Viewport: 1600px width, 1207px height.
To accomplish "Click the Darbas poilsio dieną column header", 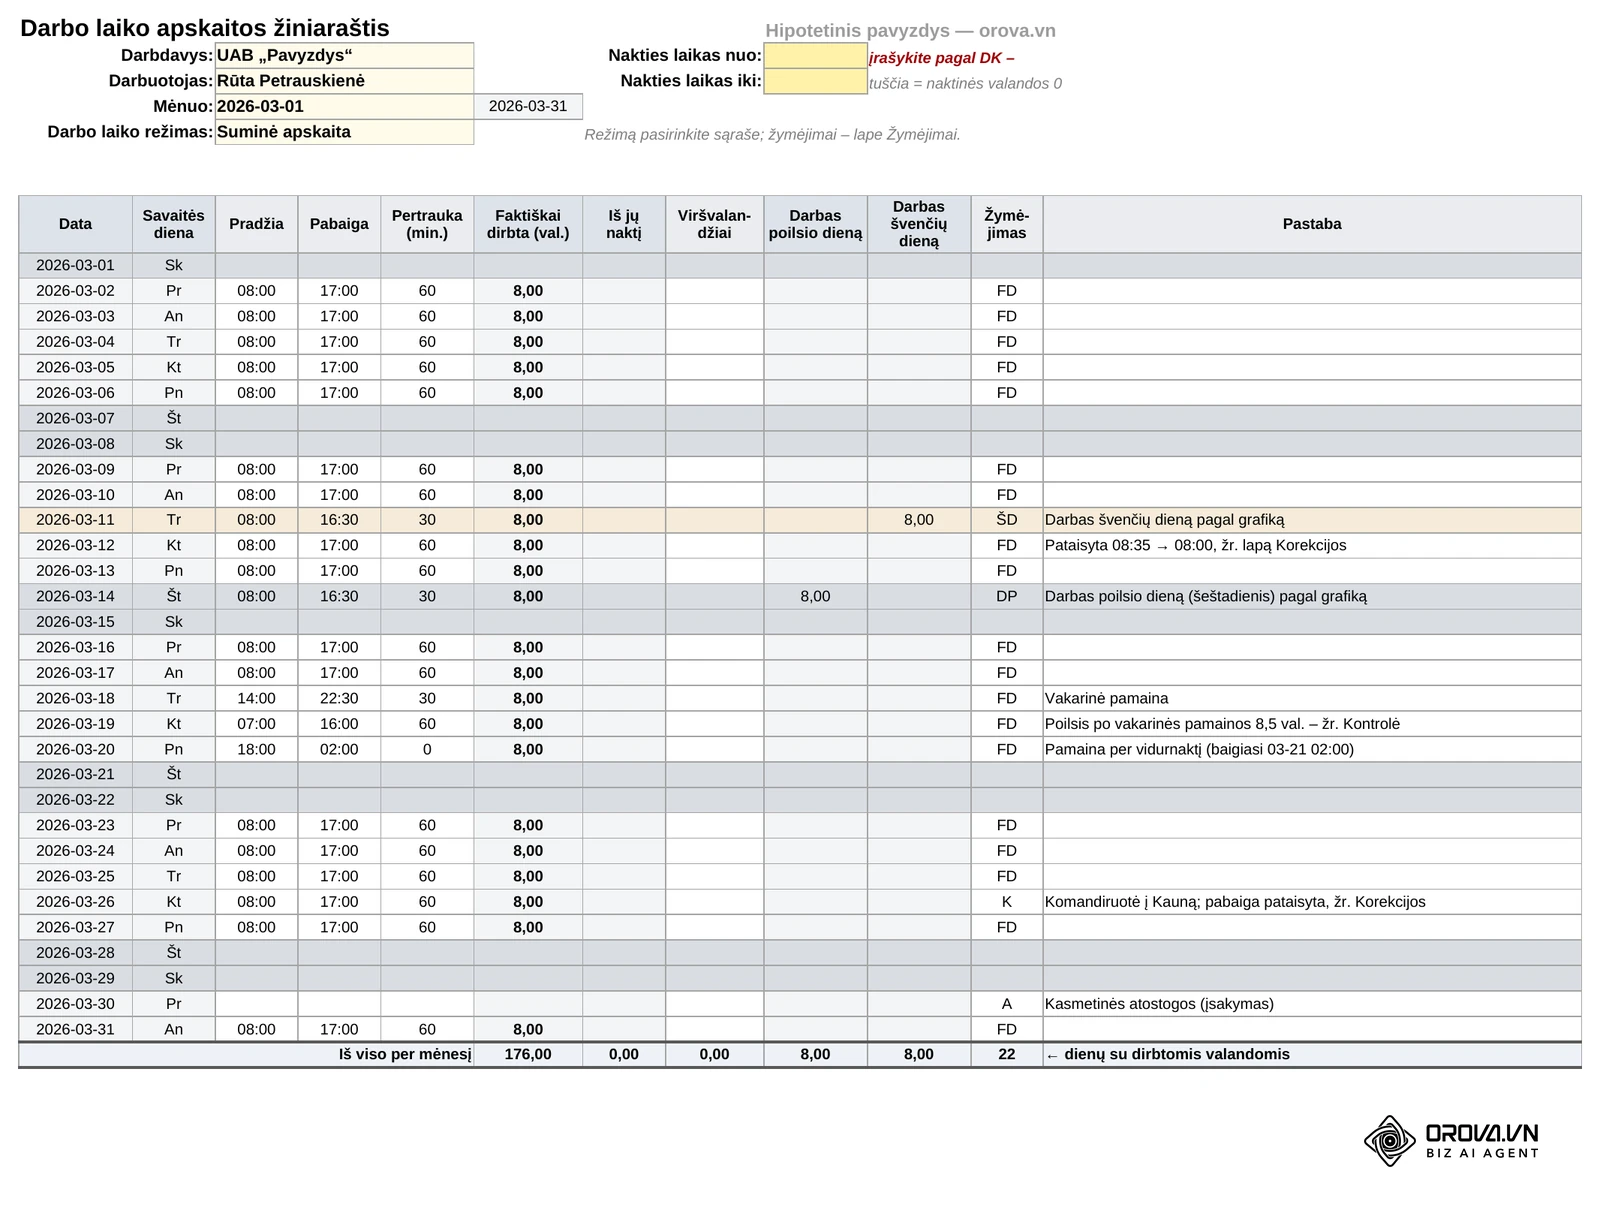I will [815, 224].
